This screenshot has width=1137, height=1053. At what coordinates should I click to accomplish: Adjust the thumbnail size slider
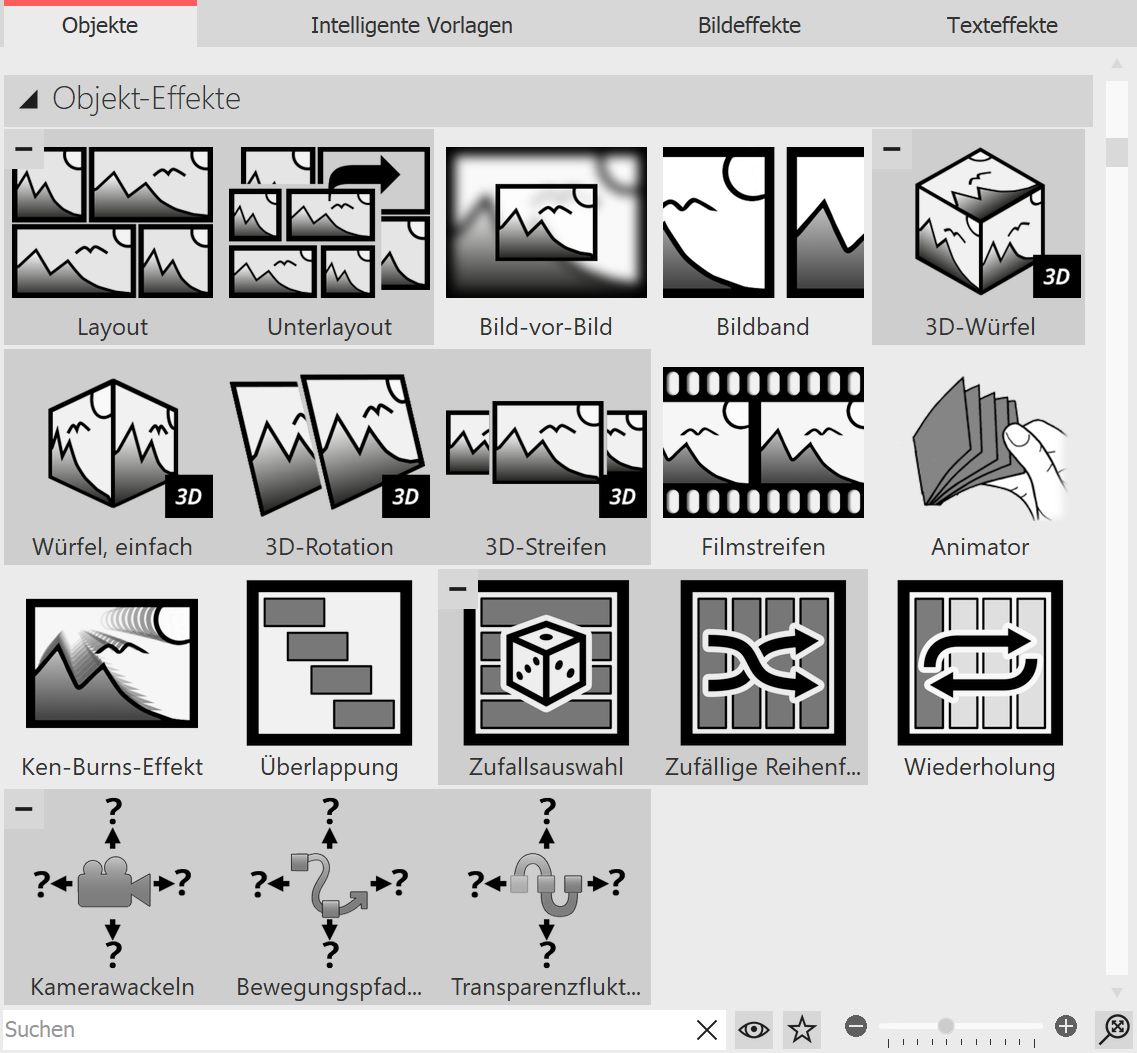point(946,1025)
